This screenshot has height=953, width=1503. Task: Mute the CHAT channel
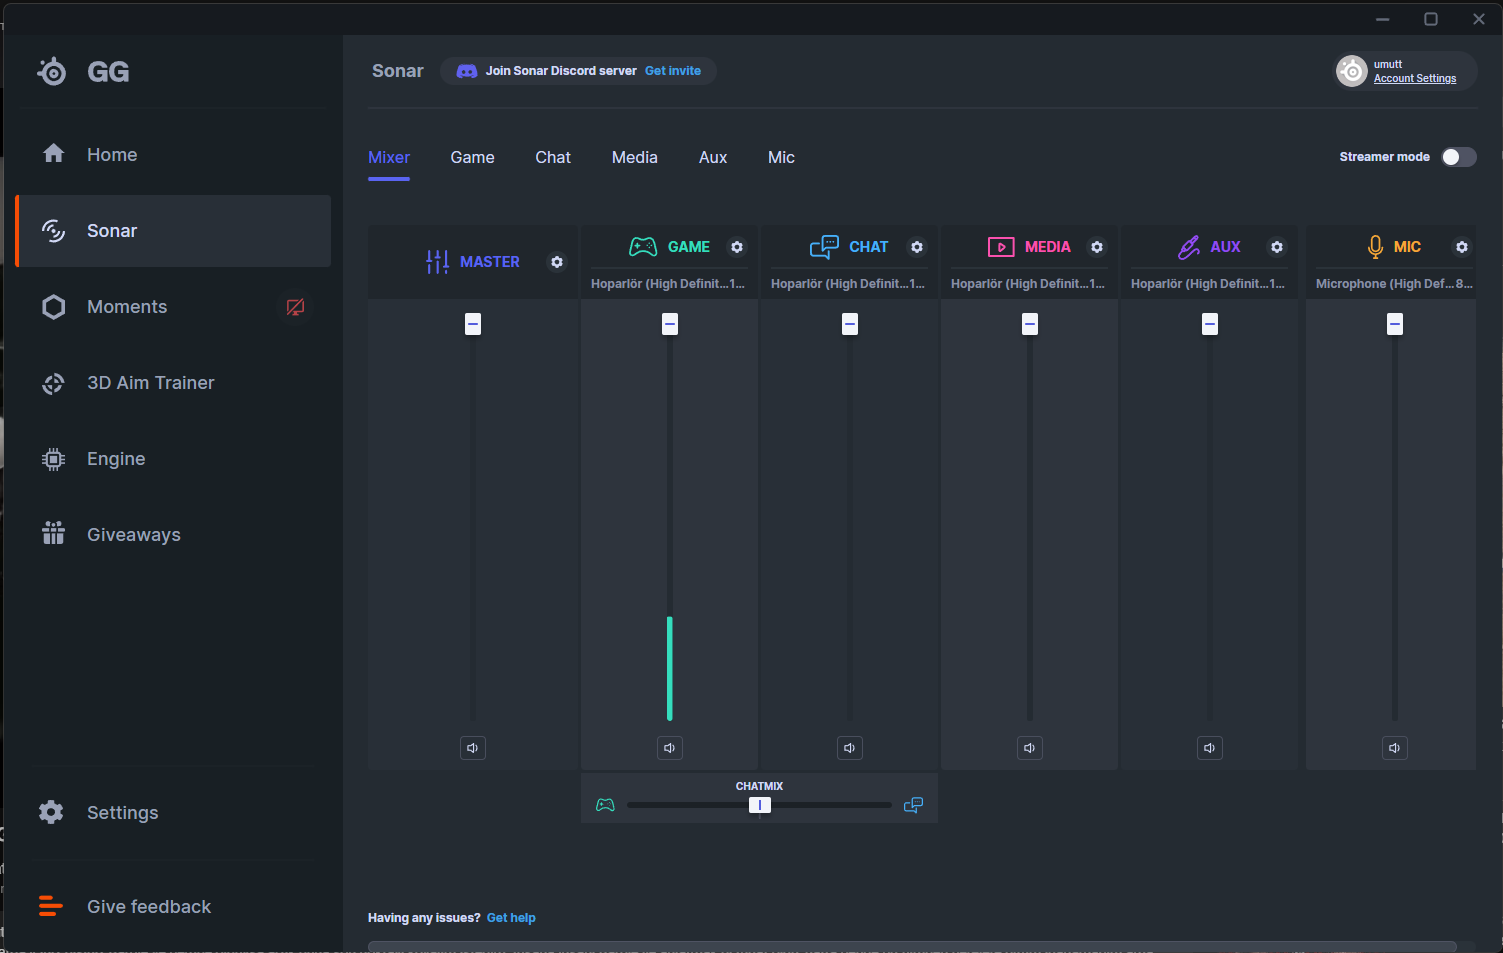850,748
